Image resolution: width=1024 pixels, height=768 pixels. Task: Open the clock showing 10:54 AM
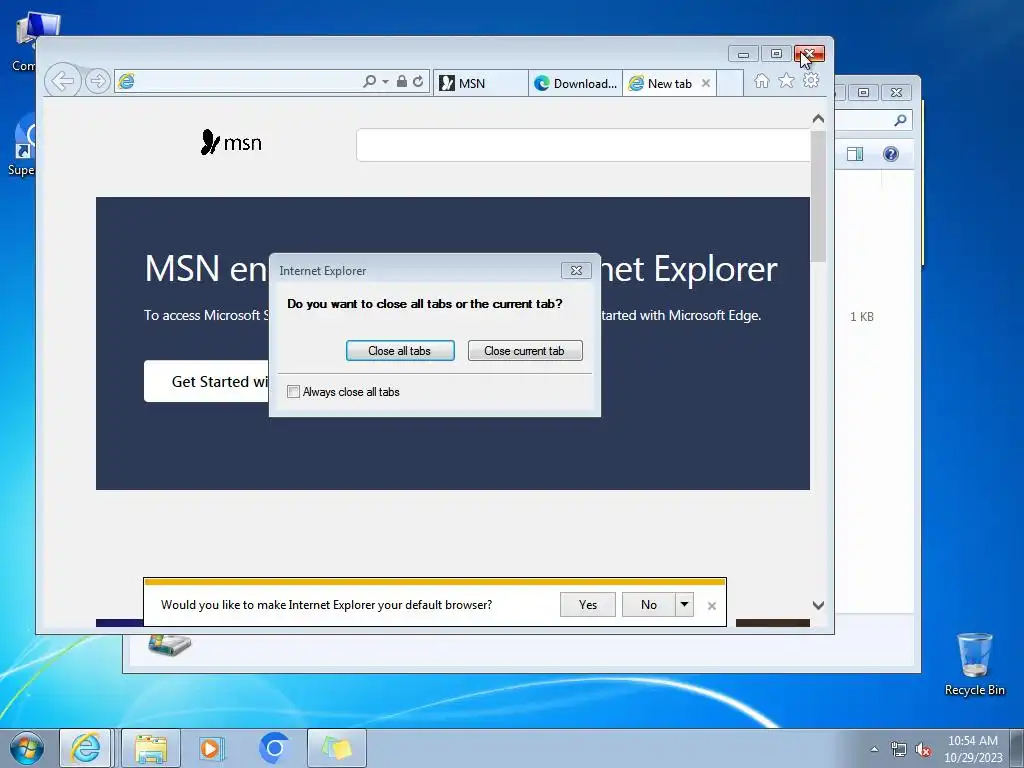click(x=973, y=748)
